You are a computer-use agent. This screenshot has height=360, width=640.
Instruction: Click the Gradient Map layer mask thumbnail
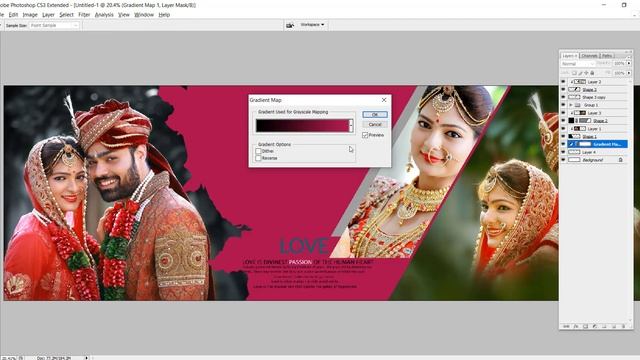point(585,144)
